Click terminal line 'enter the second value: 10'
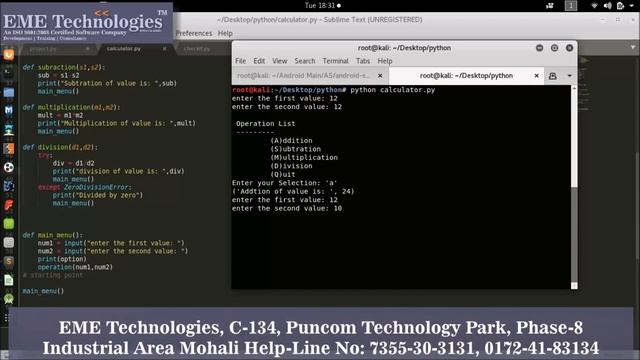Viewport: 640px width, 360px height. click(x=287, y=208)
